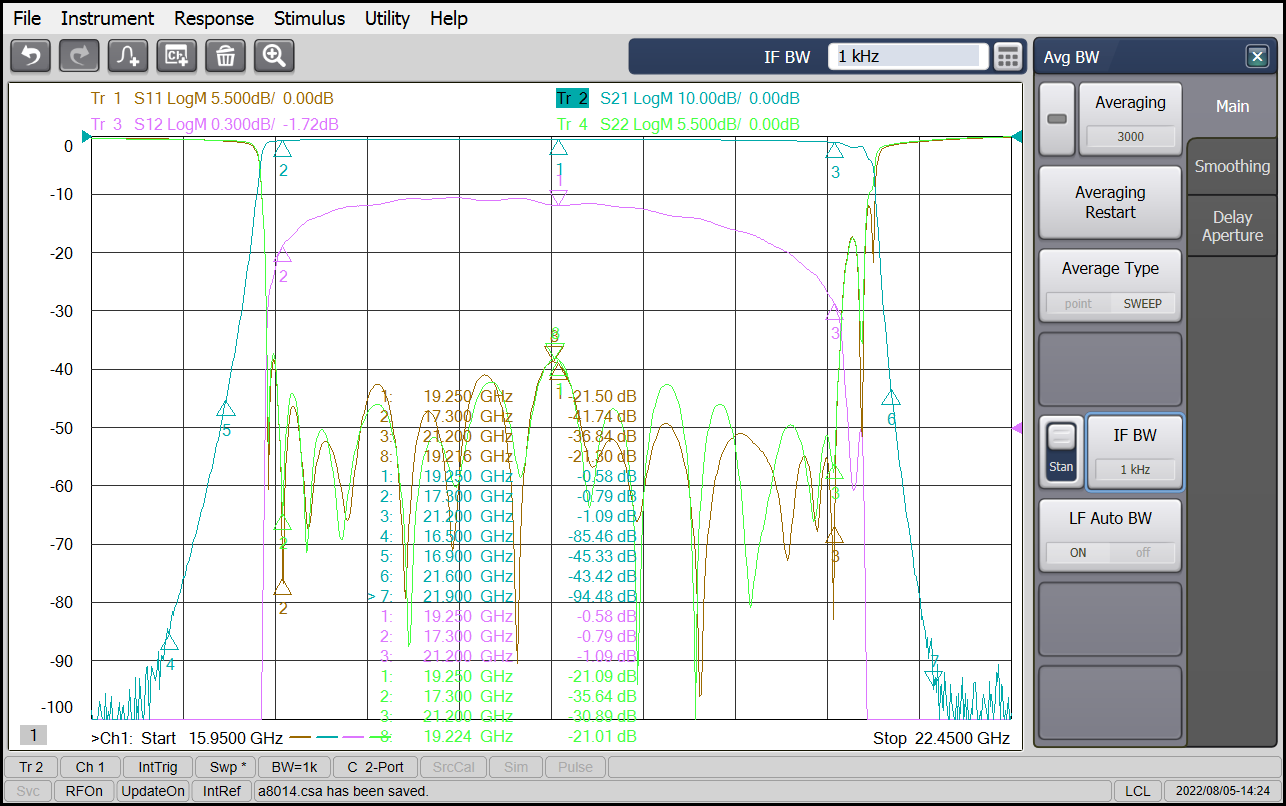Toggle LF Auto BW ON/off
This screenshot has height=806, width=1286.
pos(1110,552)
